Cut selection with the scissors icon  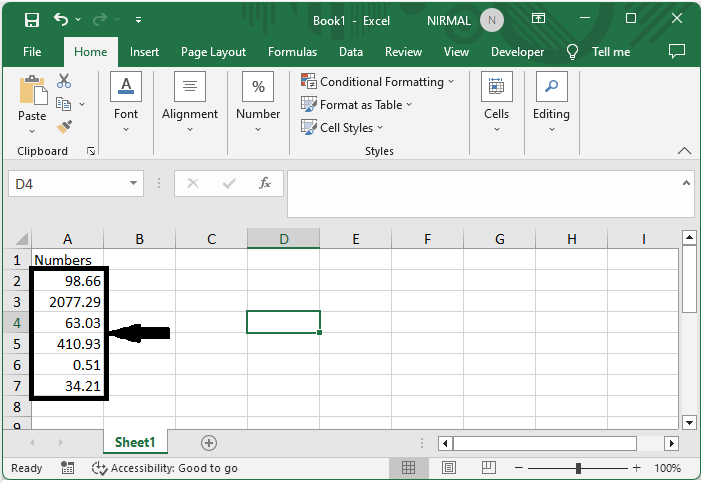[64, 81]
